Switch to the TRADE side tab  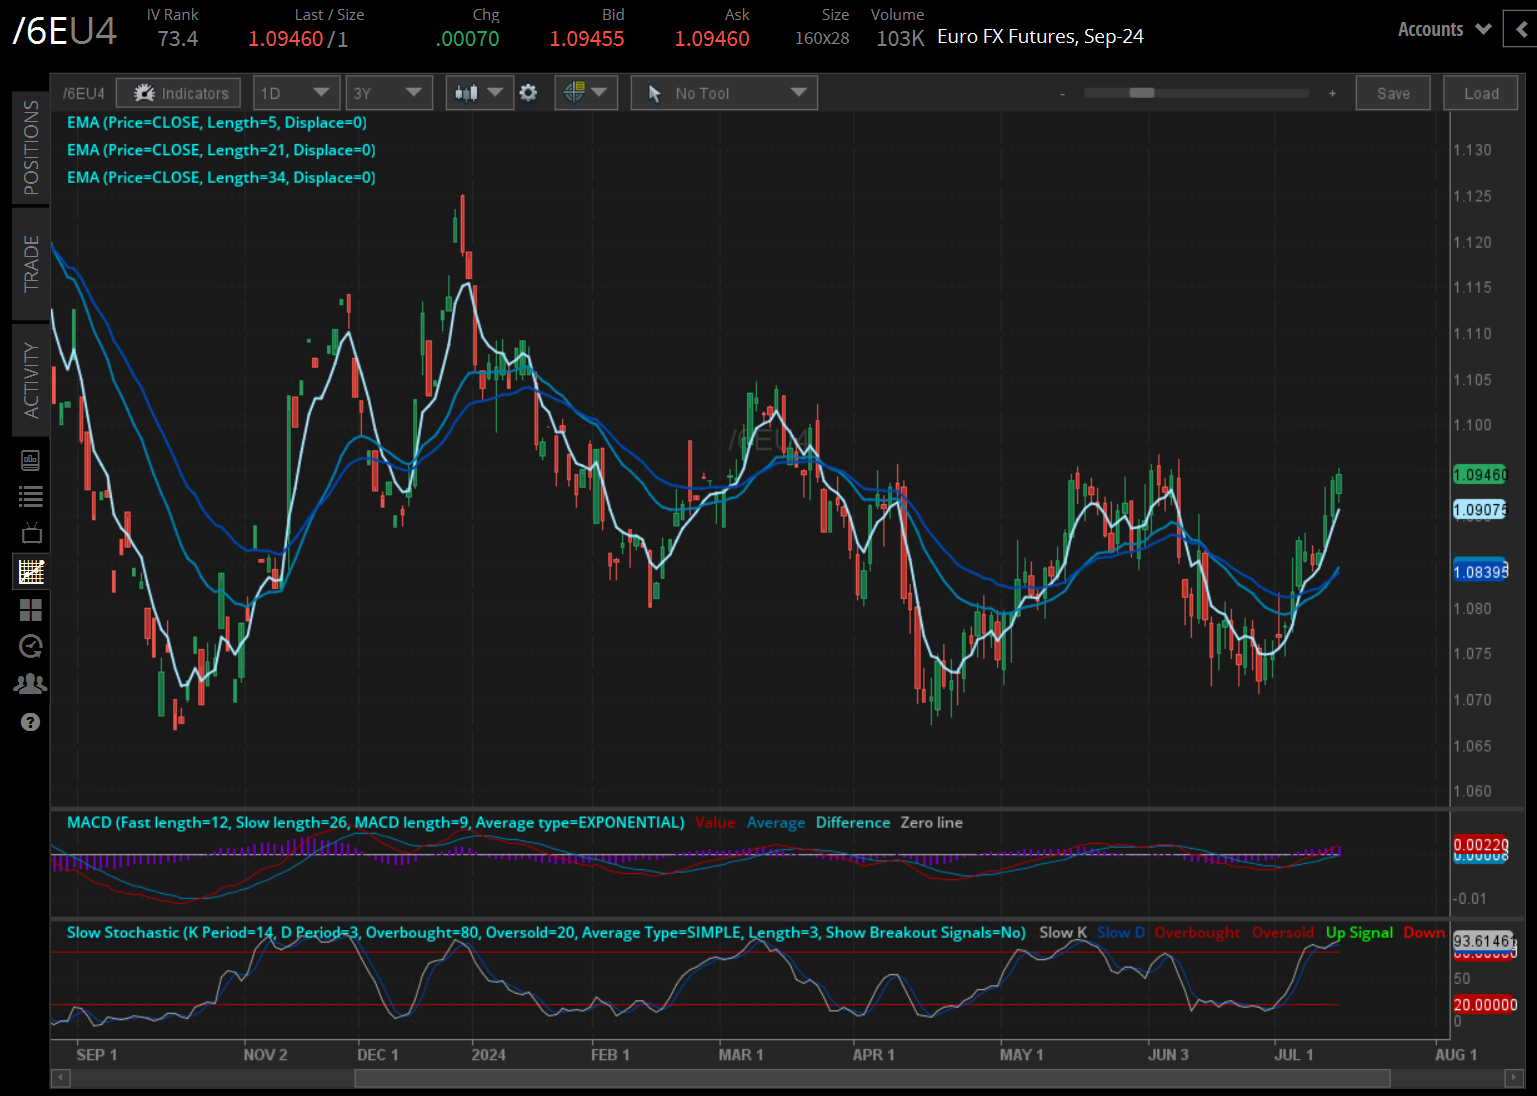(x=31, y=264)
